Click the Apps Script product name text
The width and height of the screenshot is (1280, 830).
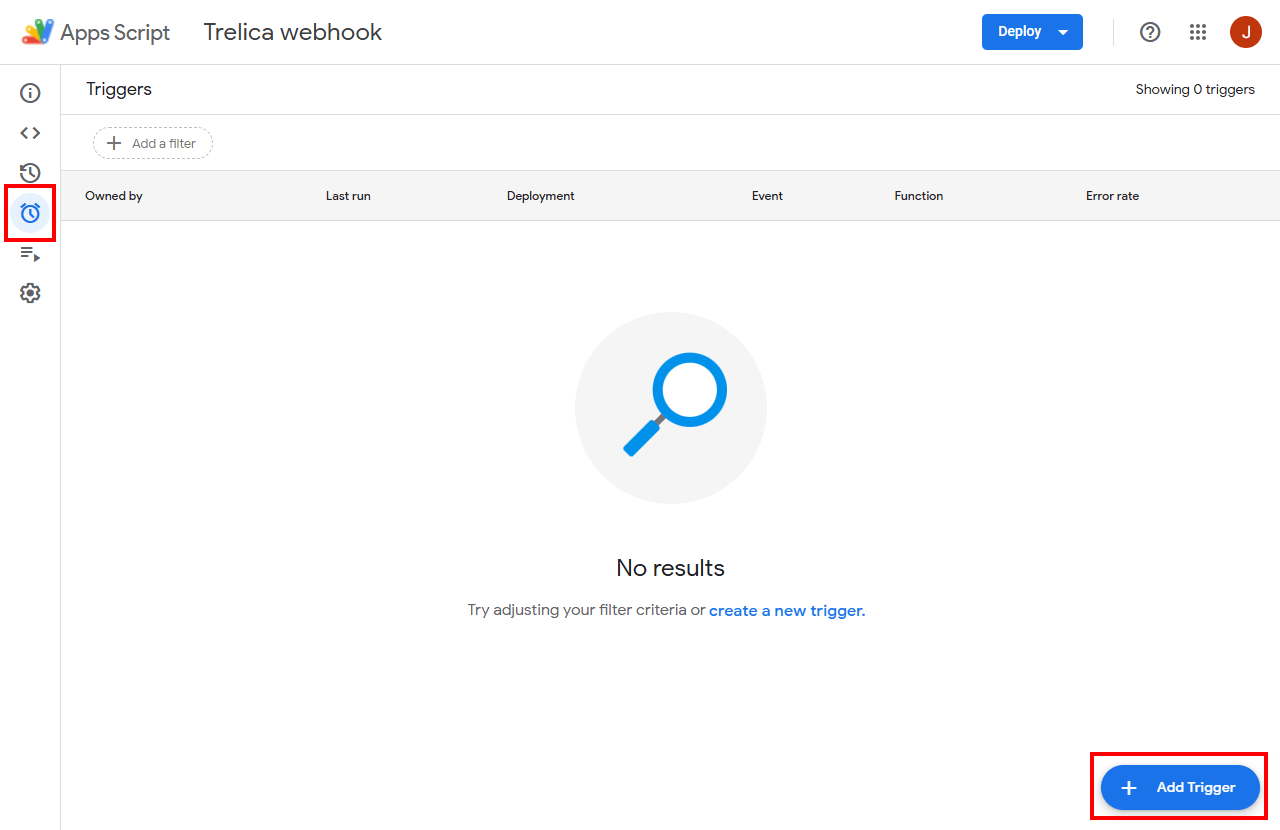(115, 33)
